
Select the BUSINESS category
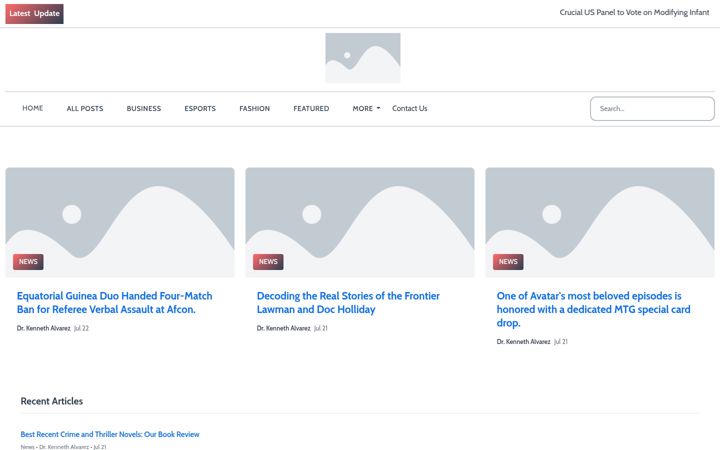[x=144, y=108]
